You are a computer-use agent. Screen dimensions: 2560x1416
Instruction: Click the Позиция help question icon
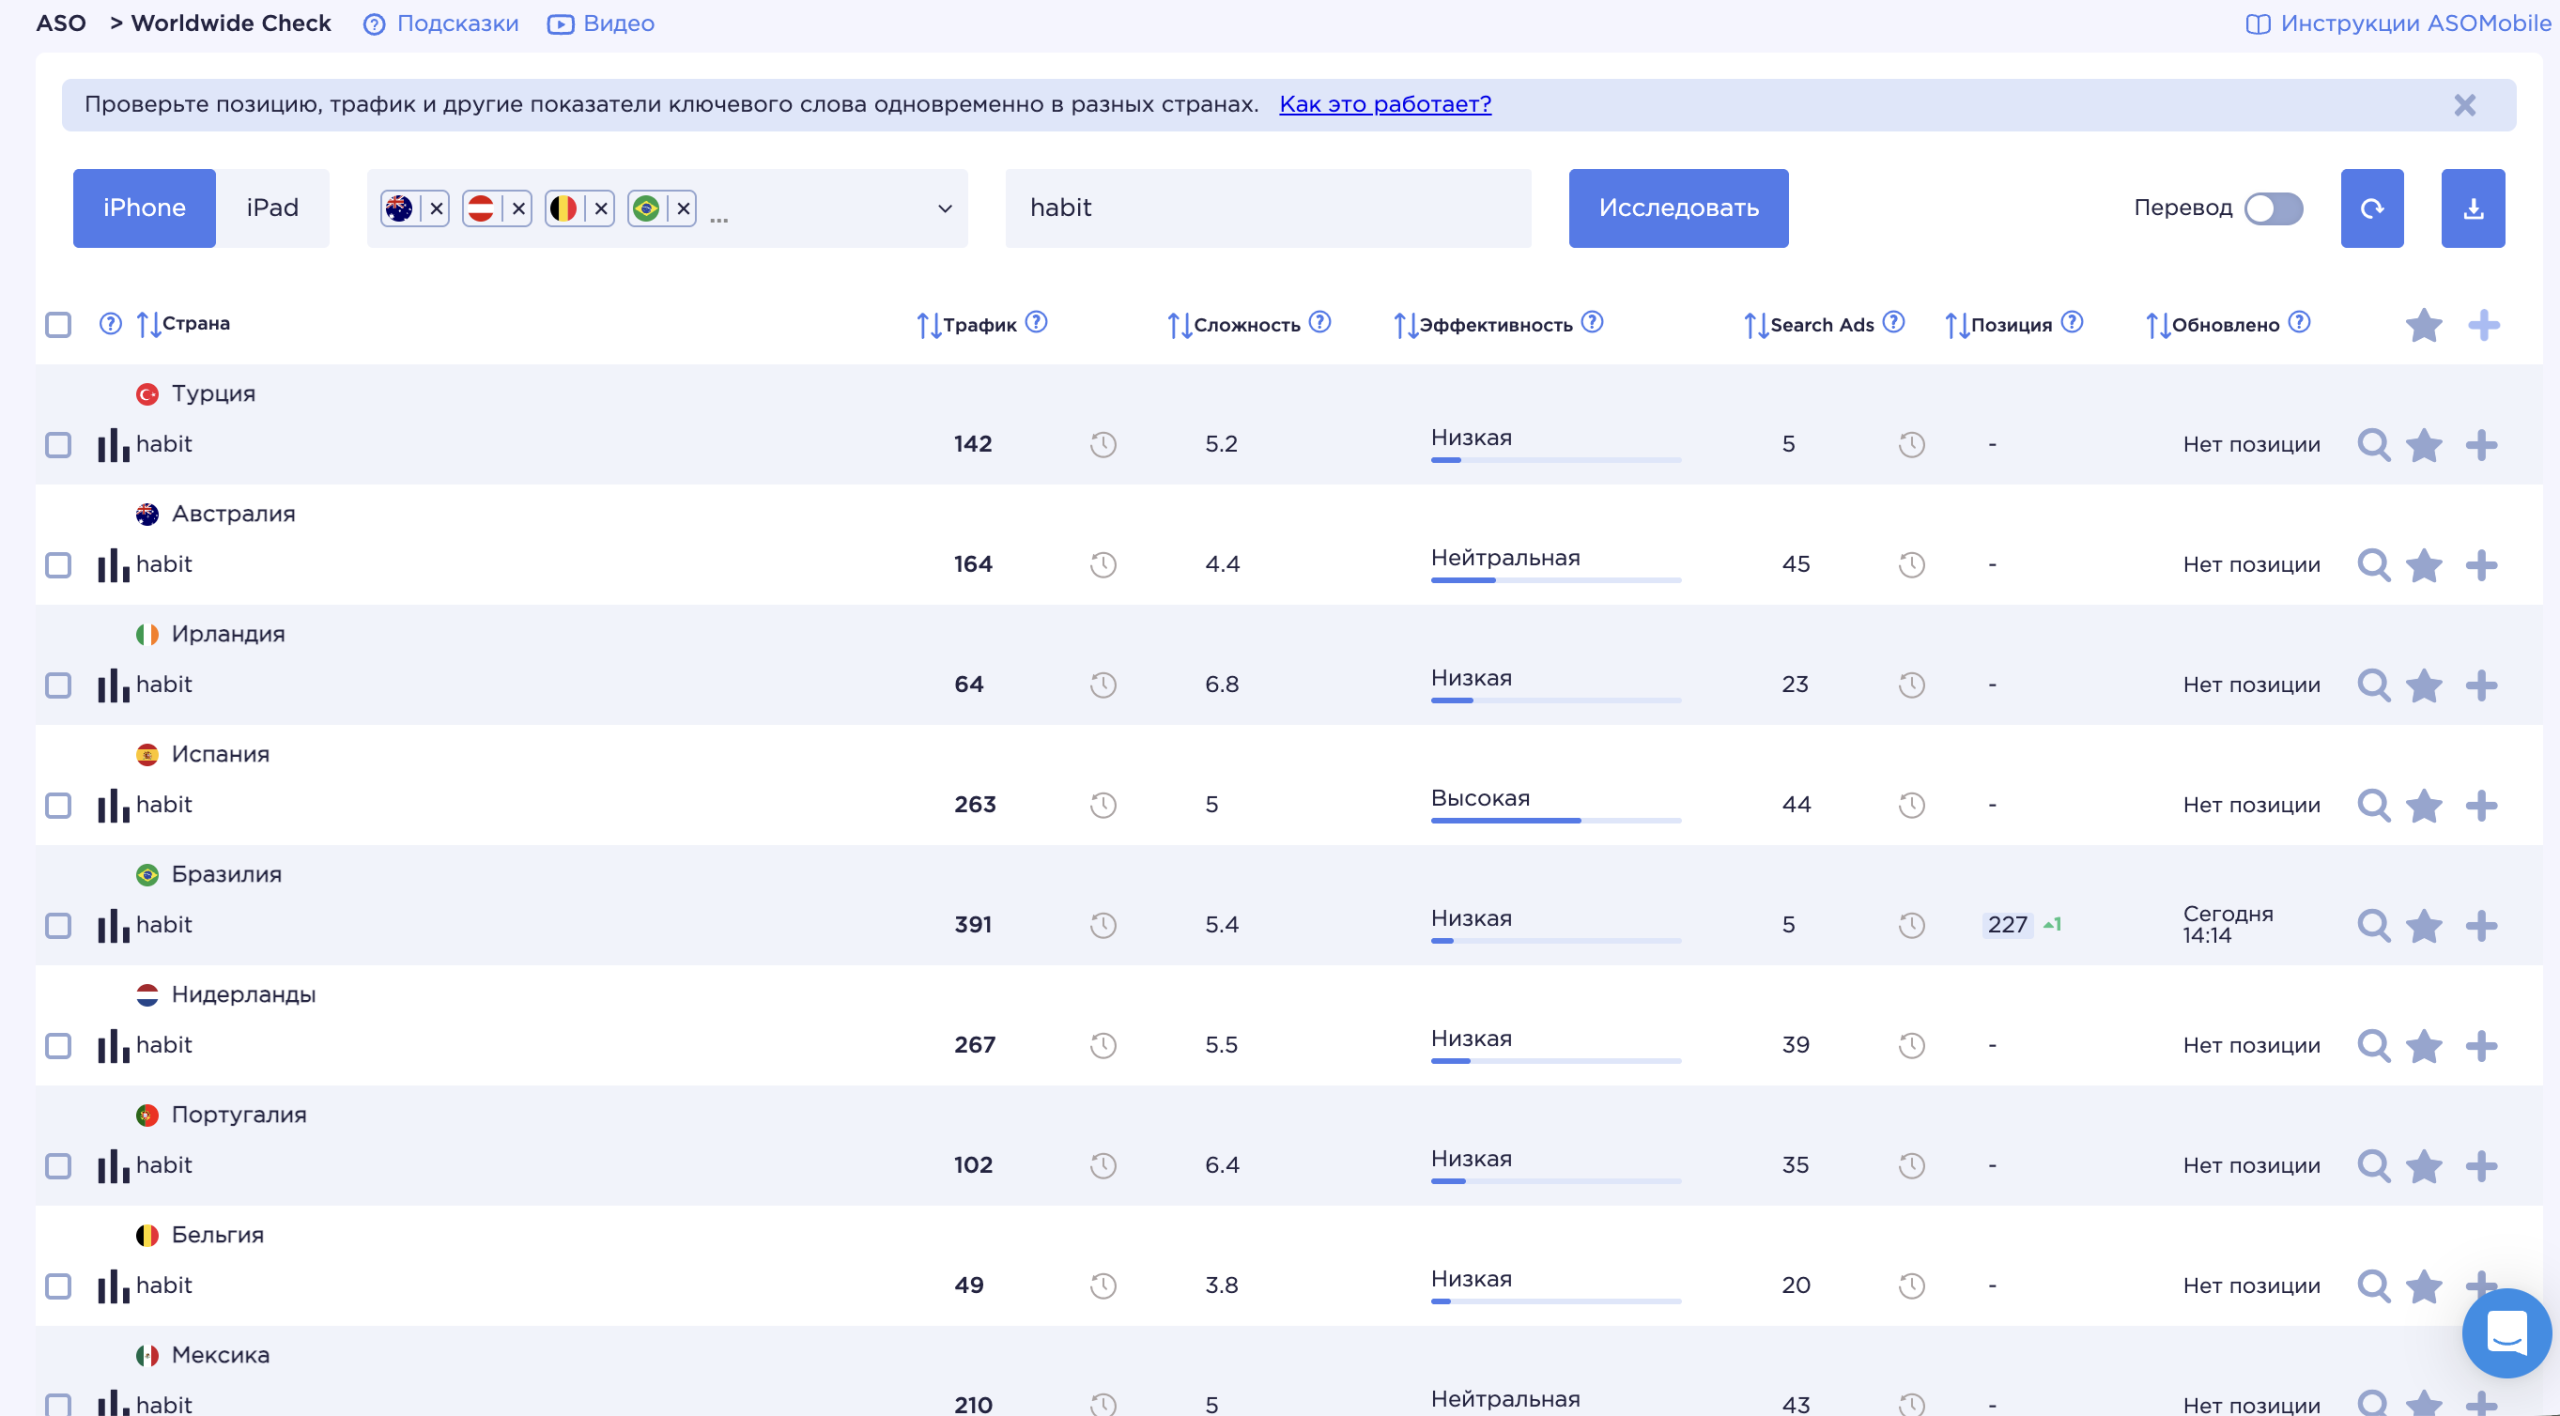click(2072, 322)
